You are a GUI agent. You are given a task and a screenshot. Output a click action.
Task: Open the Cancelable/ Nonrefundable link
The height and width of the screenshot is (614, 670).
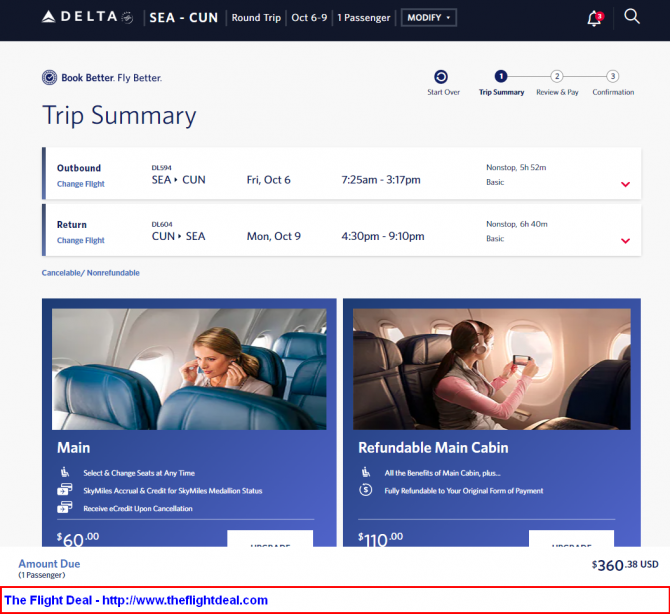91,273
